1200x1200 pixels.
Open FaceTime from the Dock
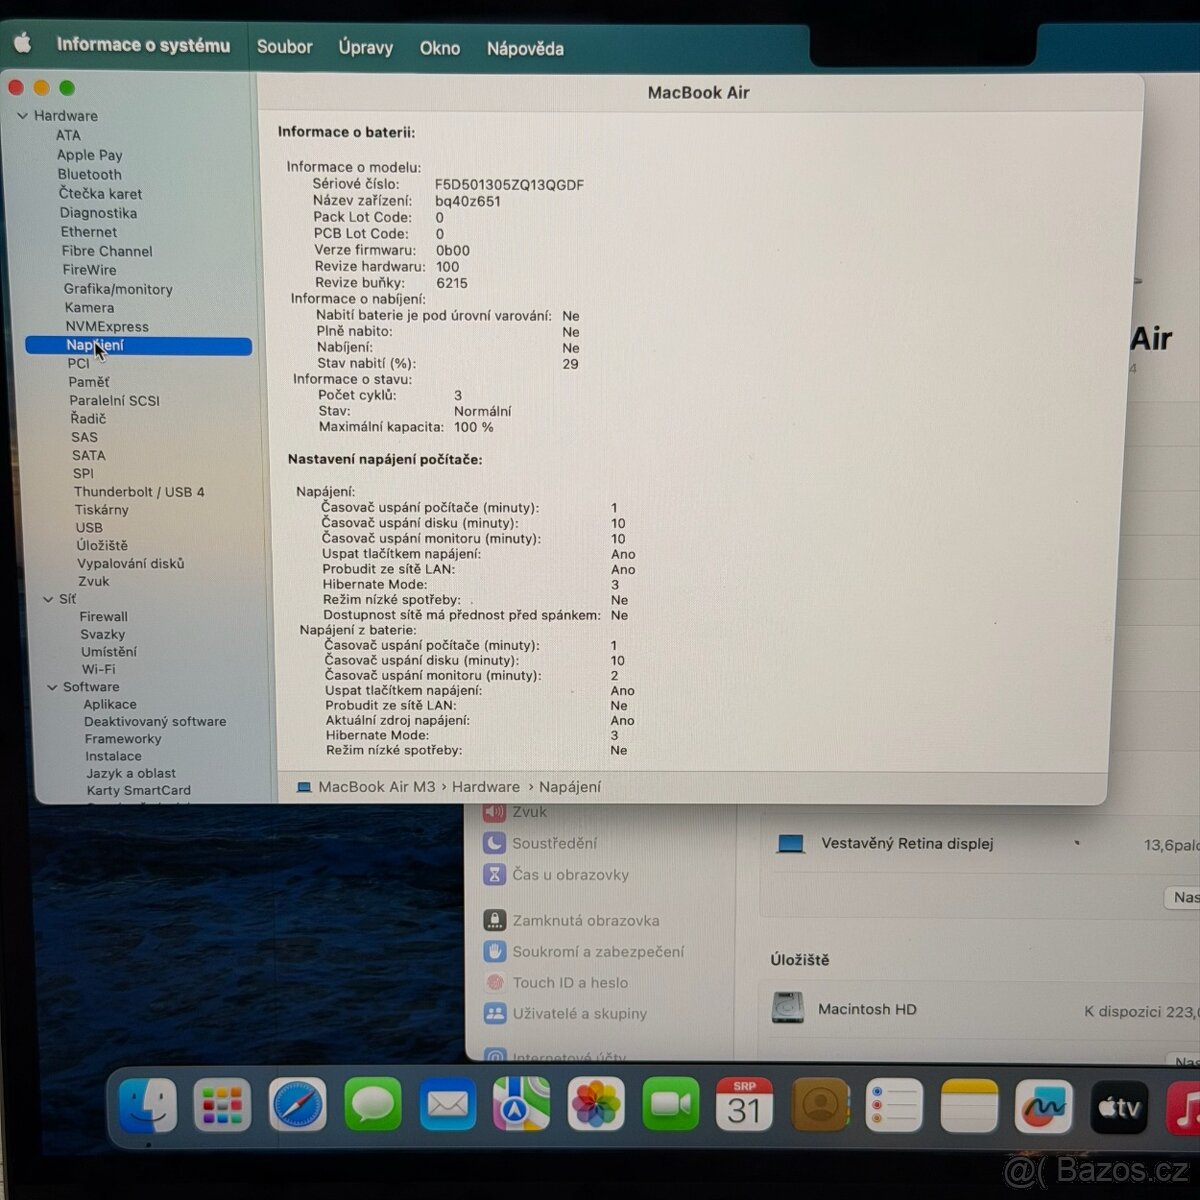[670, 1104]
